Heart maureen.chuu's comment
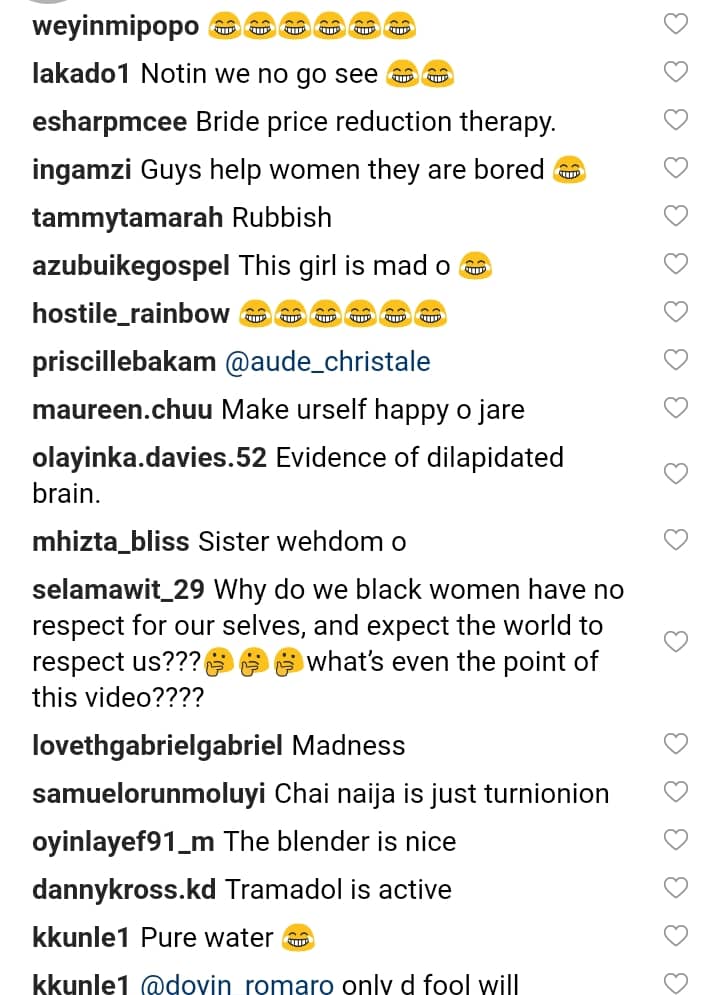Viewport: 720px width, 995px height. pyautogui.click(x=677, y=408)
